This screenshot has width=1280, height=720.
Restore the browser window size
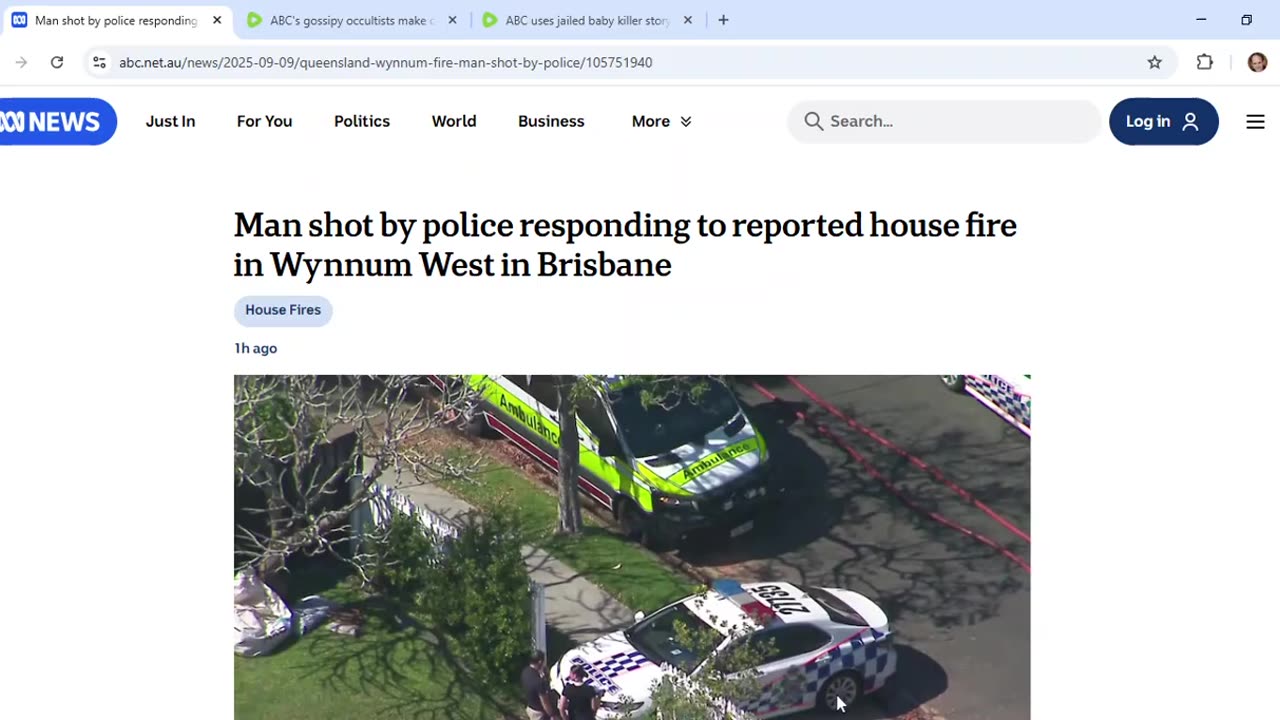pyautogui.click(x=1246, y=20)
